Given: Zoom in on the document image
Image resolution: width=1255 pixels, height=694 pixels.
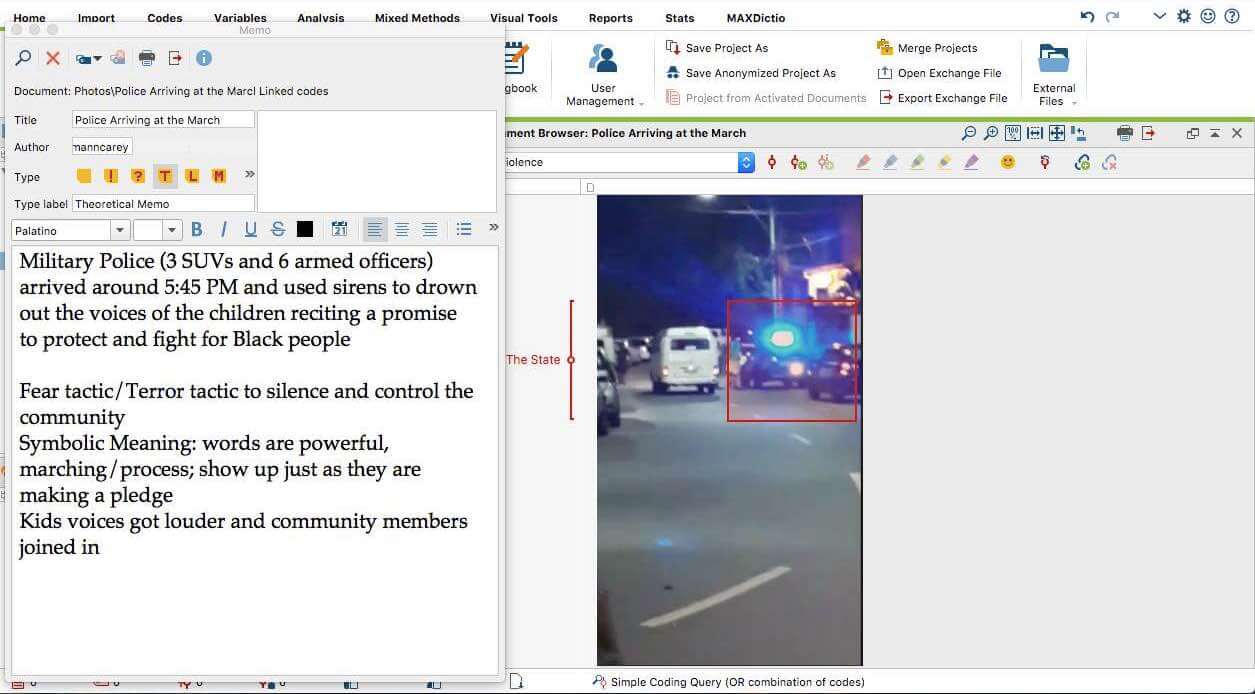Looking at the screenshot, I should [x=990, y=132].
